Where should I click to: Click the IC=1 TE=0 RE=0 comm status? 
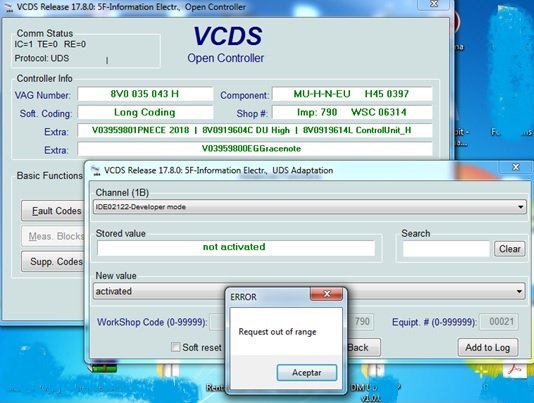(50, 44)
